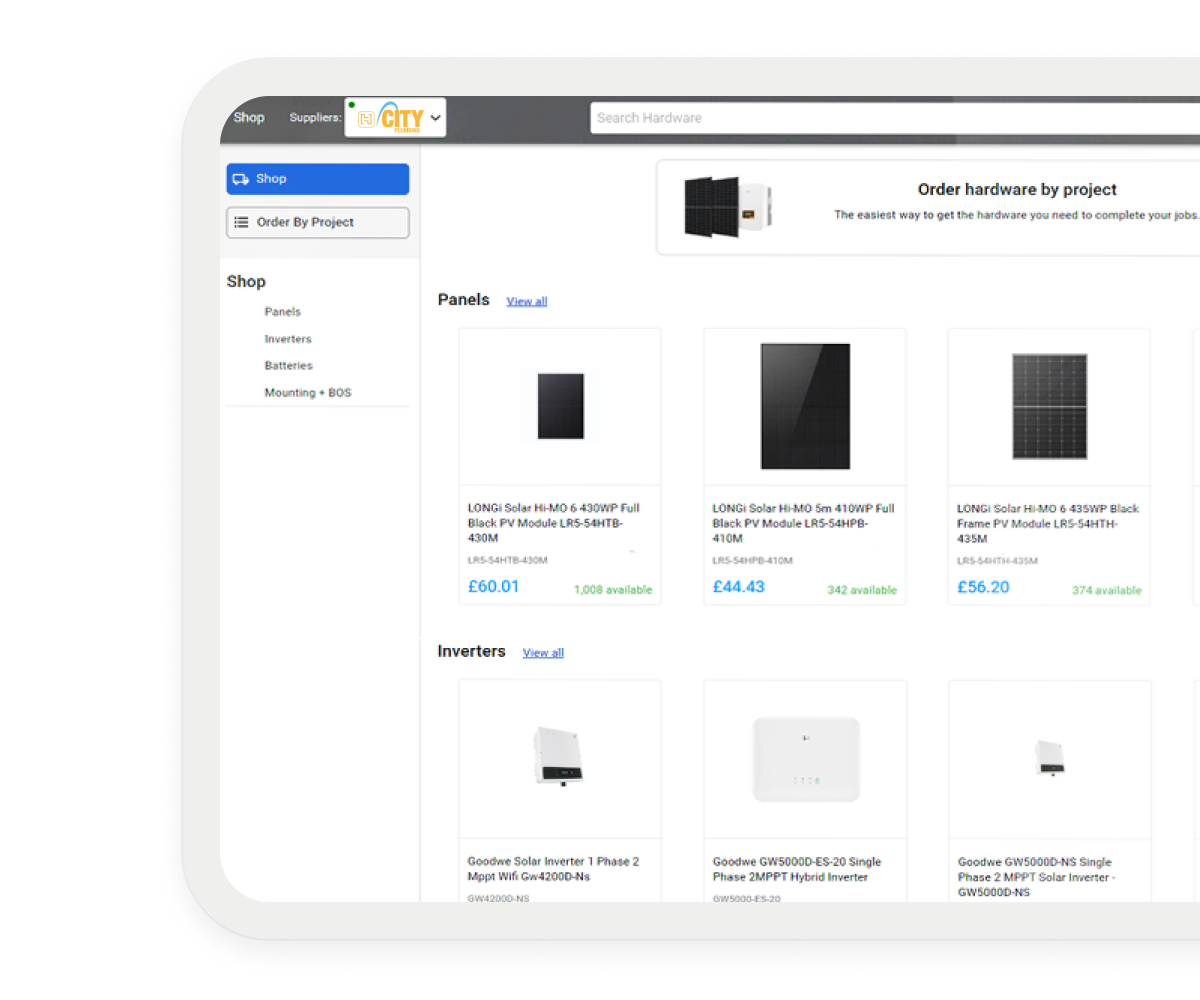Screen dimensions: 1200x1000
Task: Open Goodwe GW5000D-NS inverter image
Action: [1050, 758]
